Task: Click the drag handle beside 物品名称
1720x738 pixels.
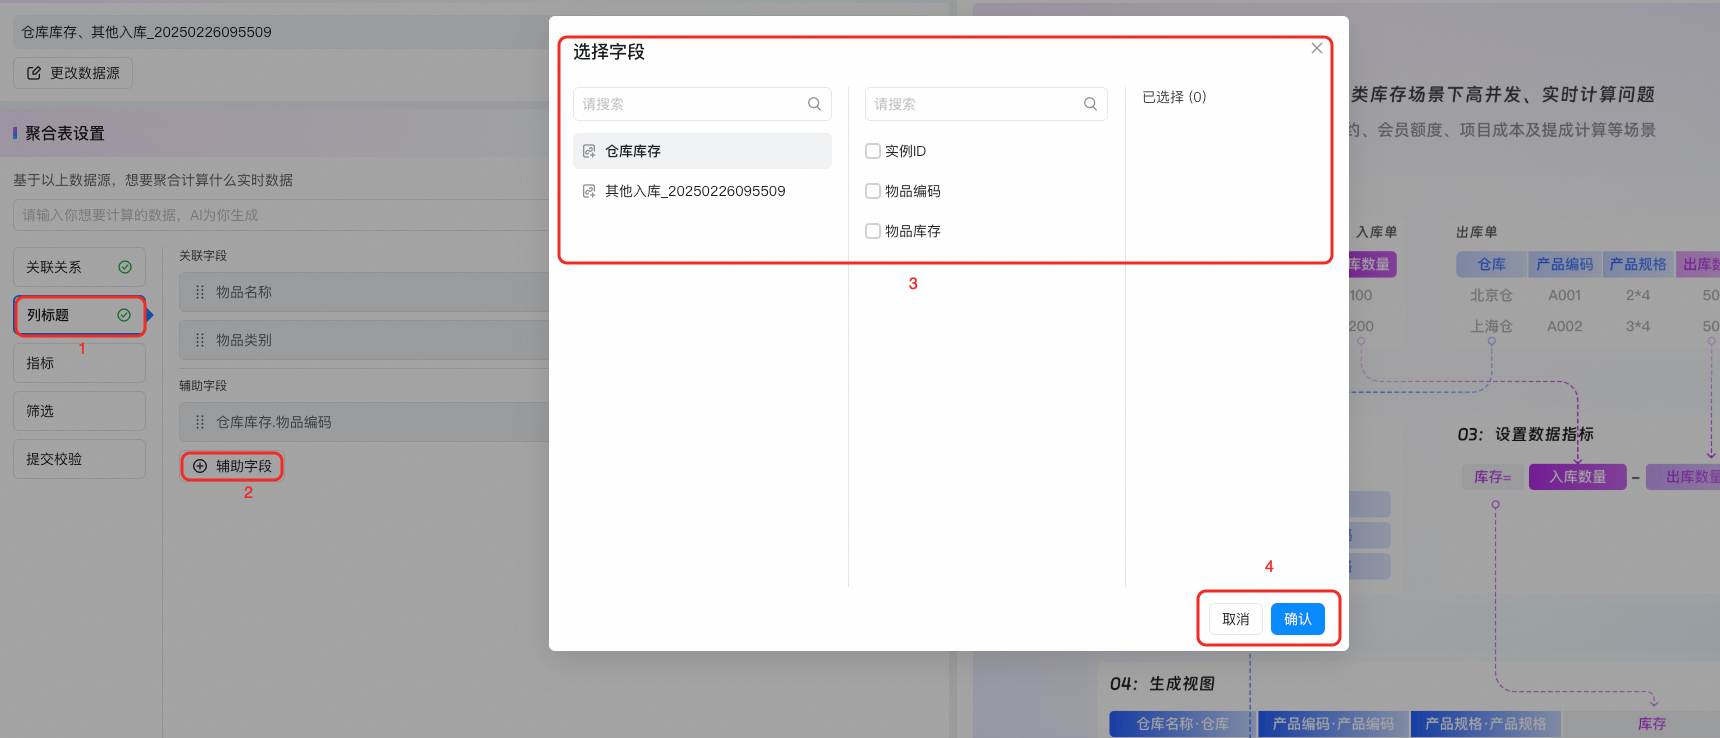Action: click(x=200, y=292)
